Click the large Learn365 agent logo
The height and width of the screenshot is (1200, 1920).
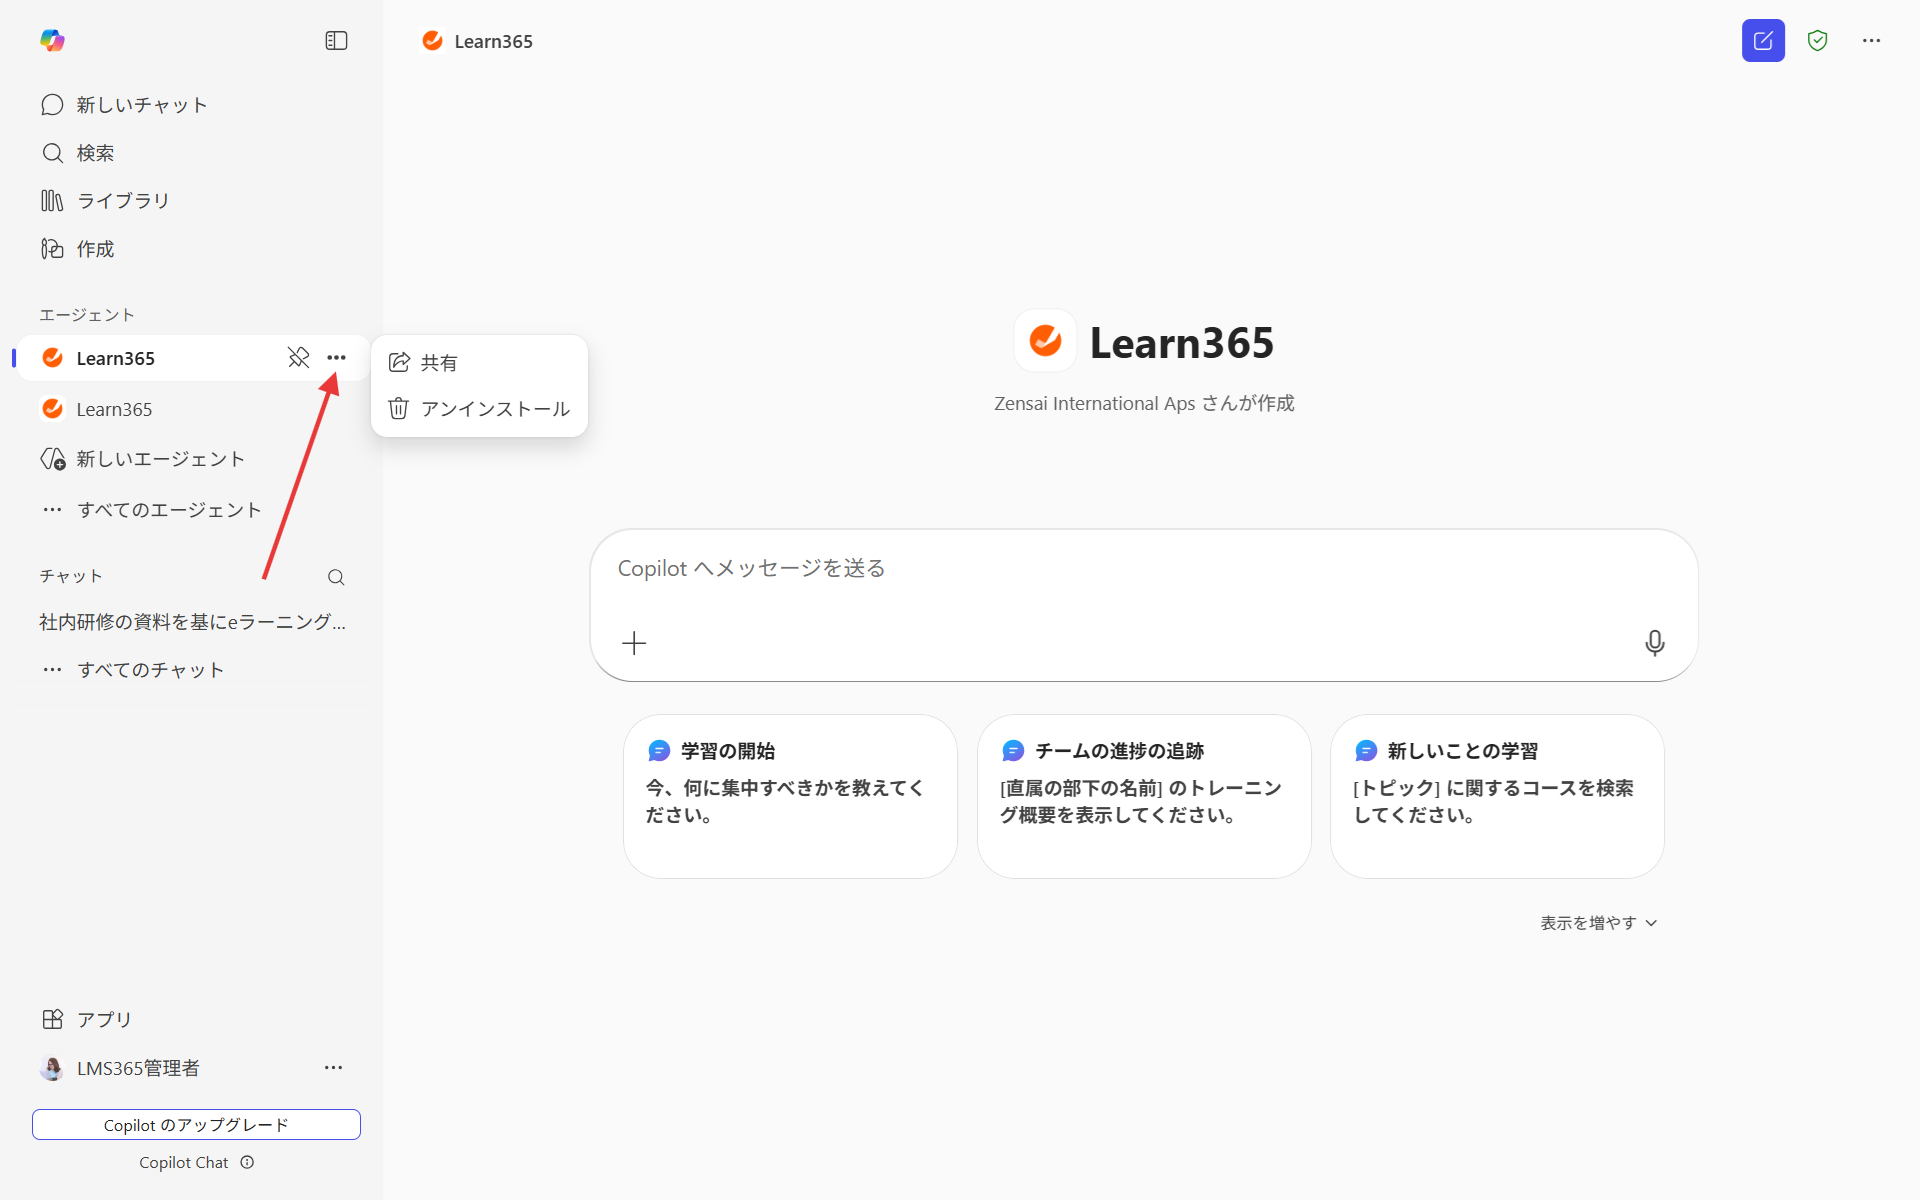click(1045, 341)
